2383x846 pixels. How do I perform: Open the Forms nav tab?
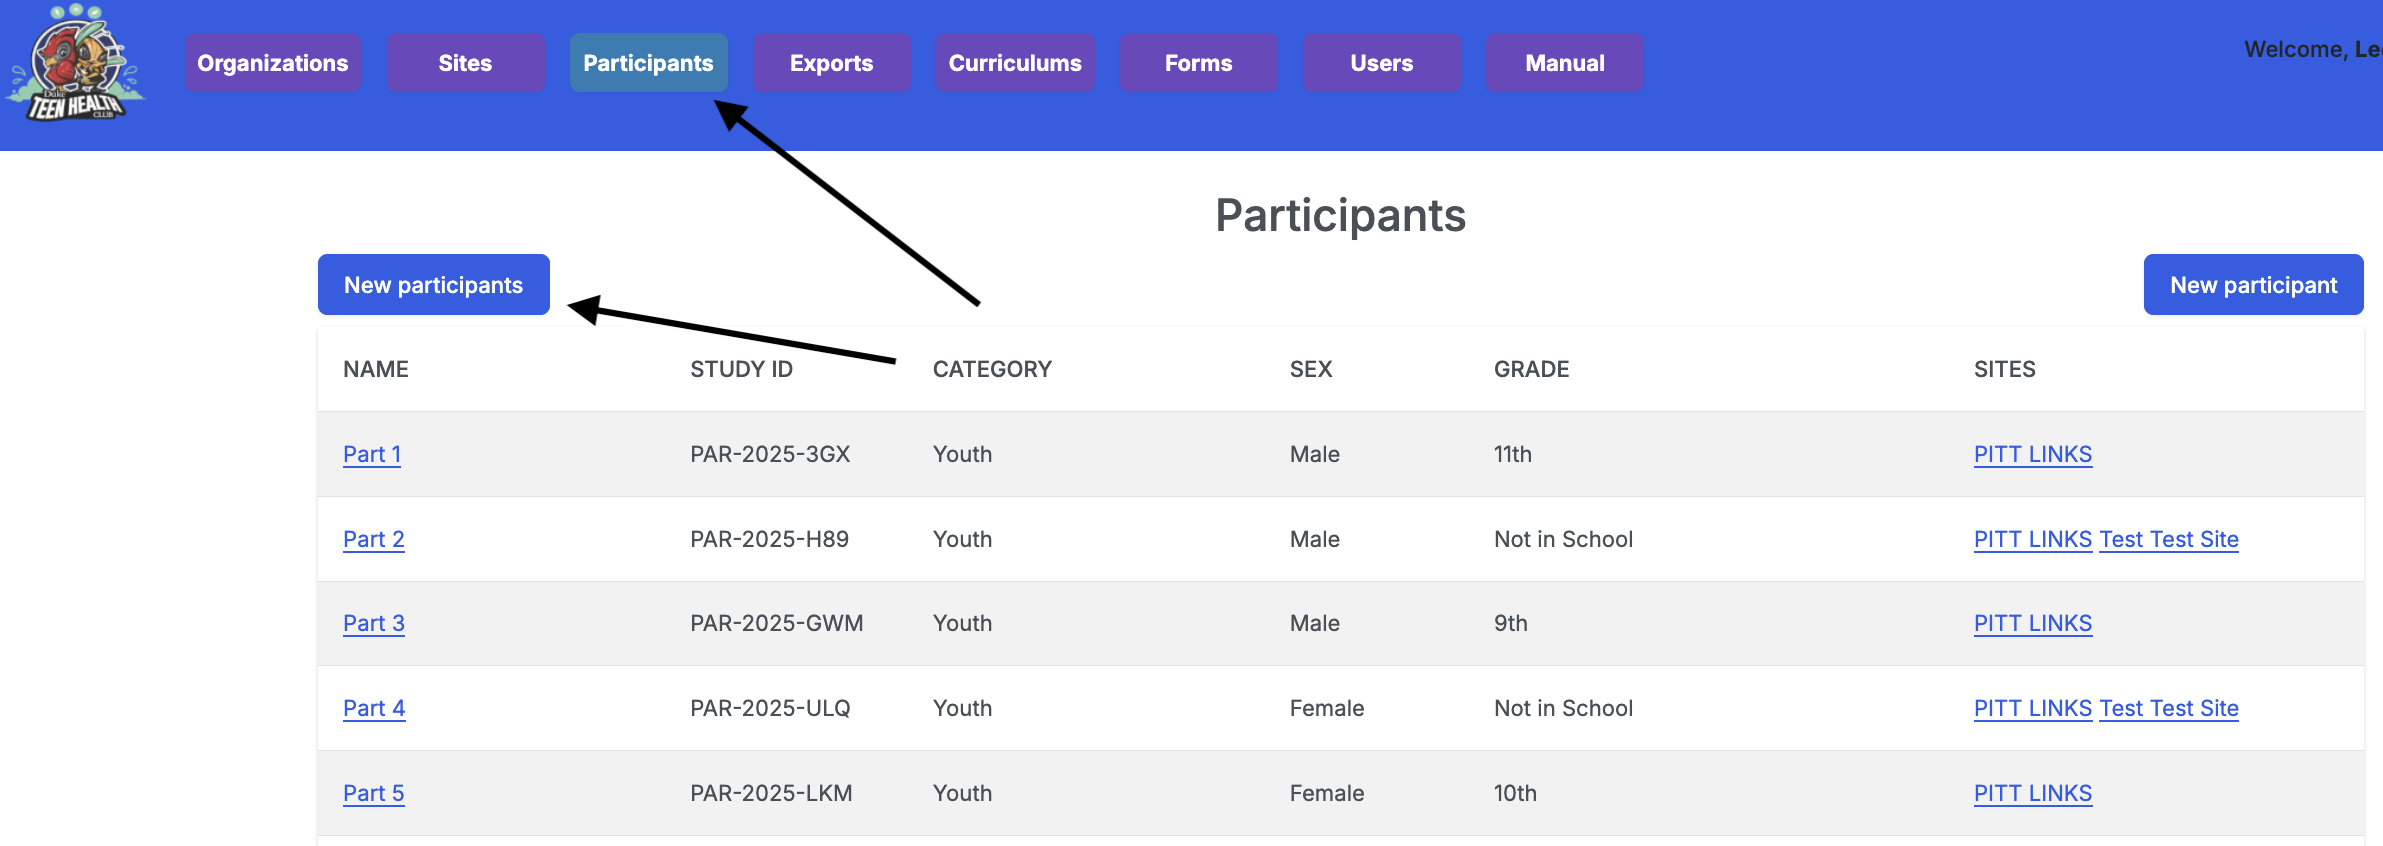coord(1198,63)
